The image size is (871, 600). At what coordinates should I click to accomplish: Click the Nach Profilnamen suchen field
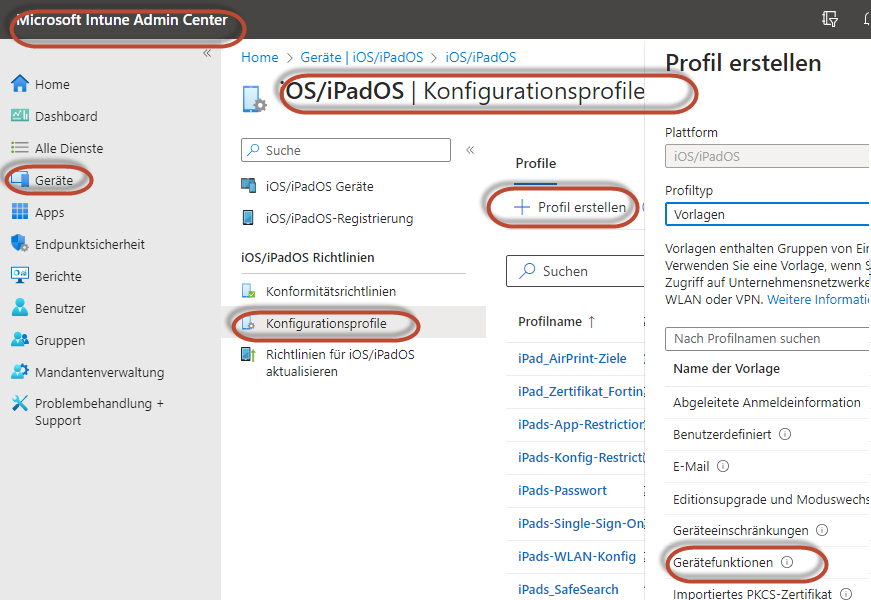[767, 339]
